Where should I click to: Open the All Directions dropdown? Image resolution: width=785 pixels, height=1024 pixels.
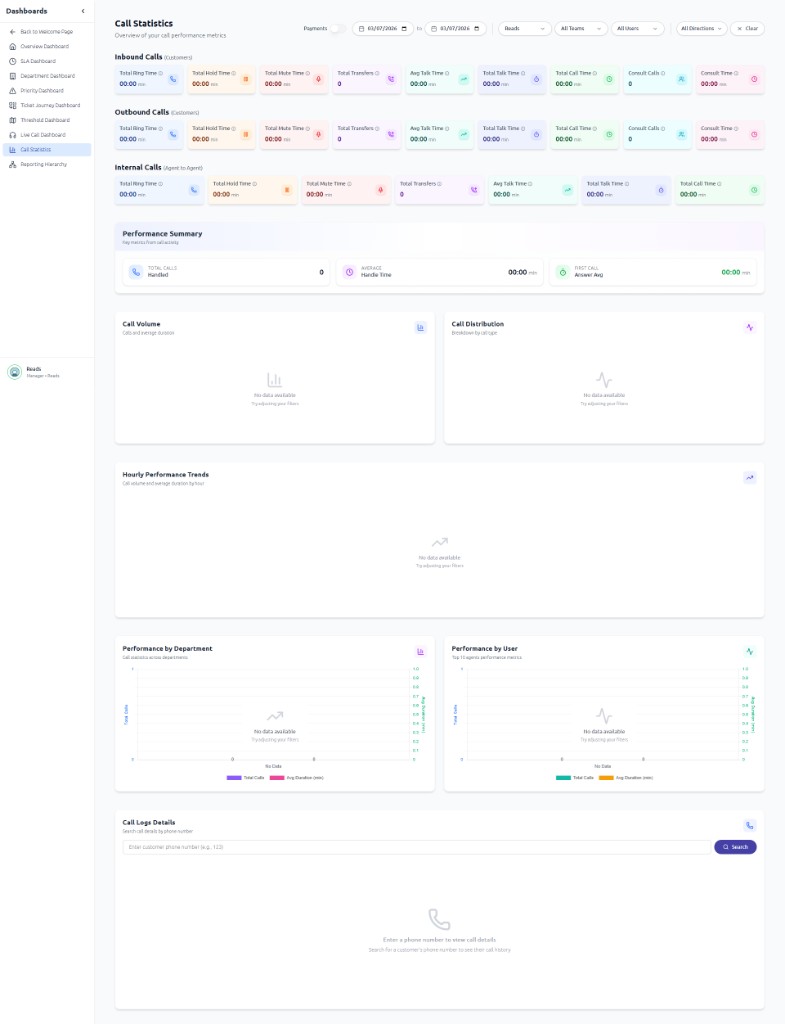click(x=701, y=29)
